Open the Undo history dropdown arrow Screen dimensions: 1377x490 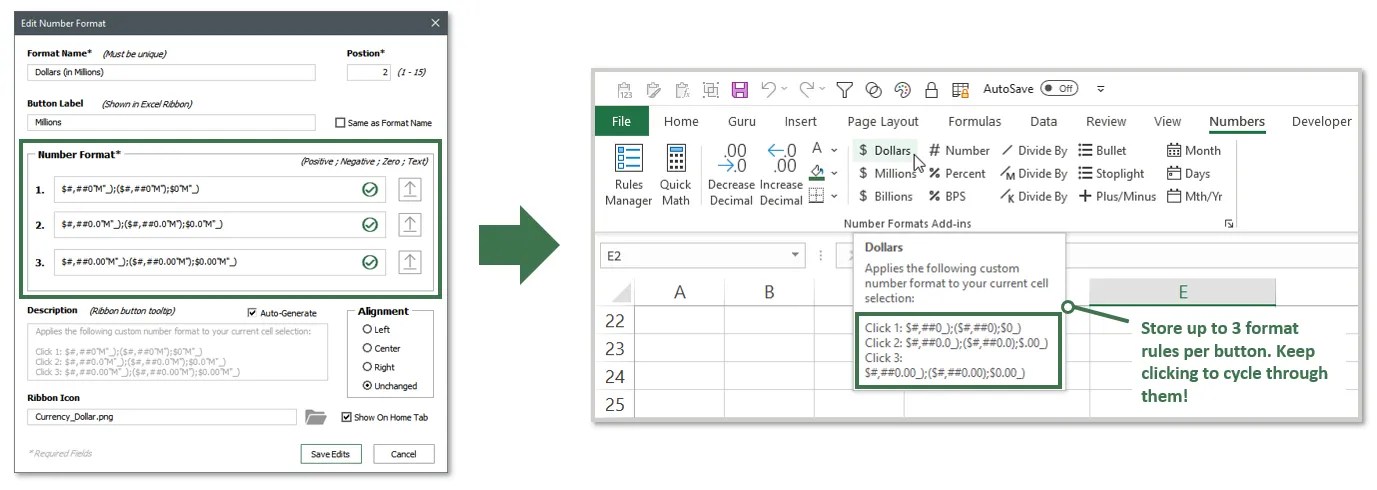(x=784, y=89)
